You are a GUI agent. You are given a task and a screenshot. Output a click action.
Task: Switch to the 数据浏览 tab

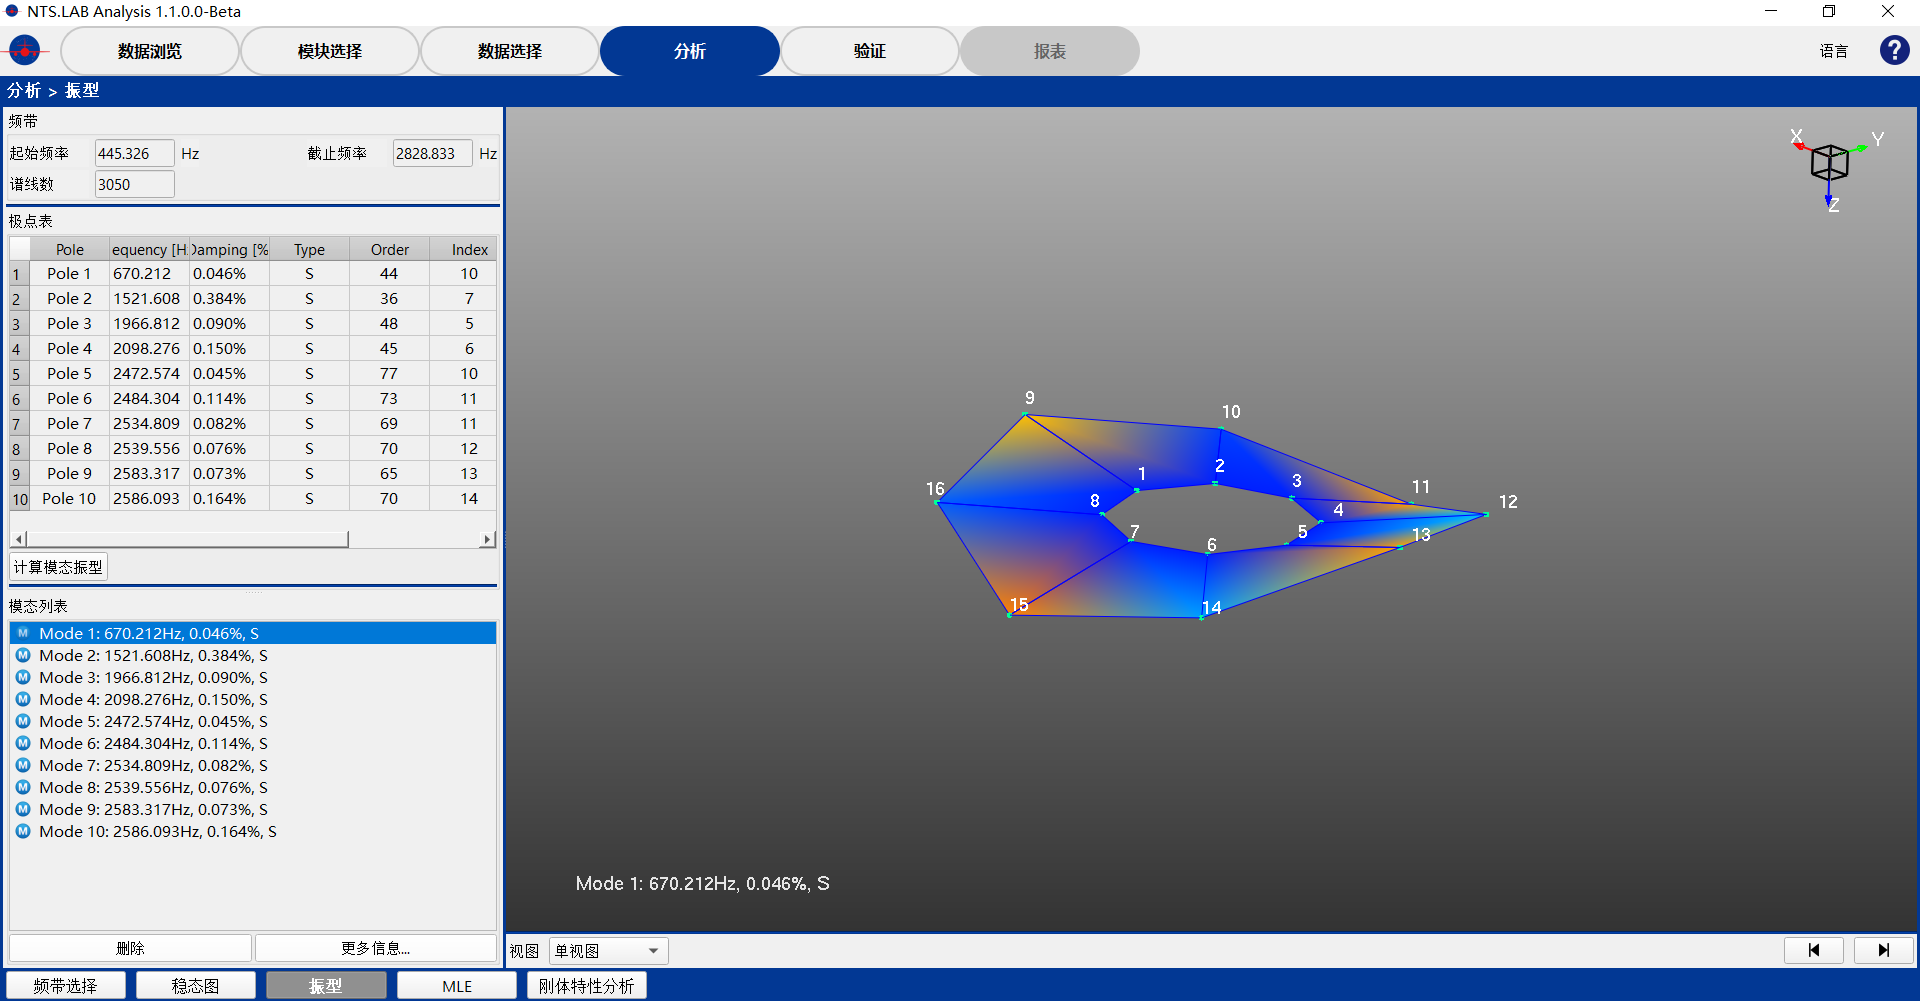[150, 51]
